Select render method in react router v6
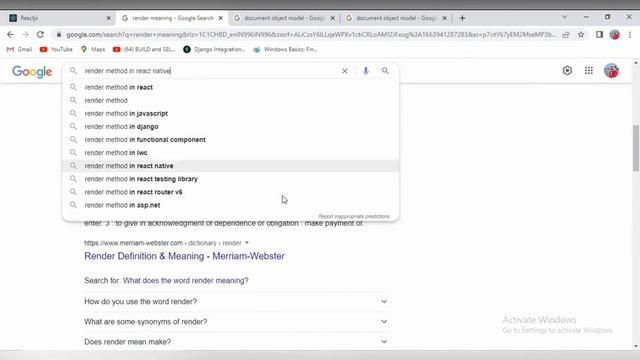 coord(231,192)
